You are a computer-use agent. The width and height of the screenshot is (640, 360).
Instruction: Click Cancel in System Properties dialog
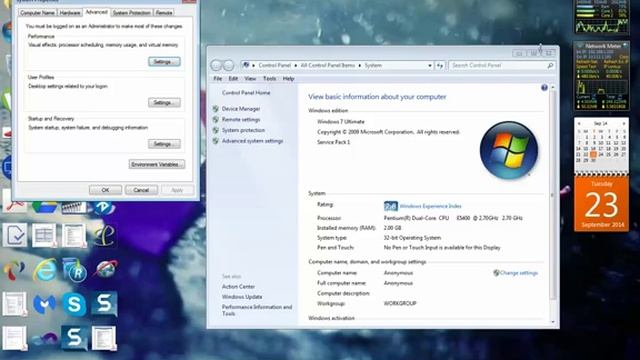click(141, 190)
